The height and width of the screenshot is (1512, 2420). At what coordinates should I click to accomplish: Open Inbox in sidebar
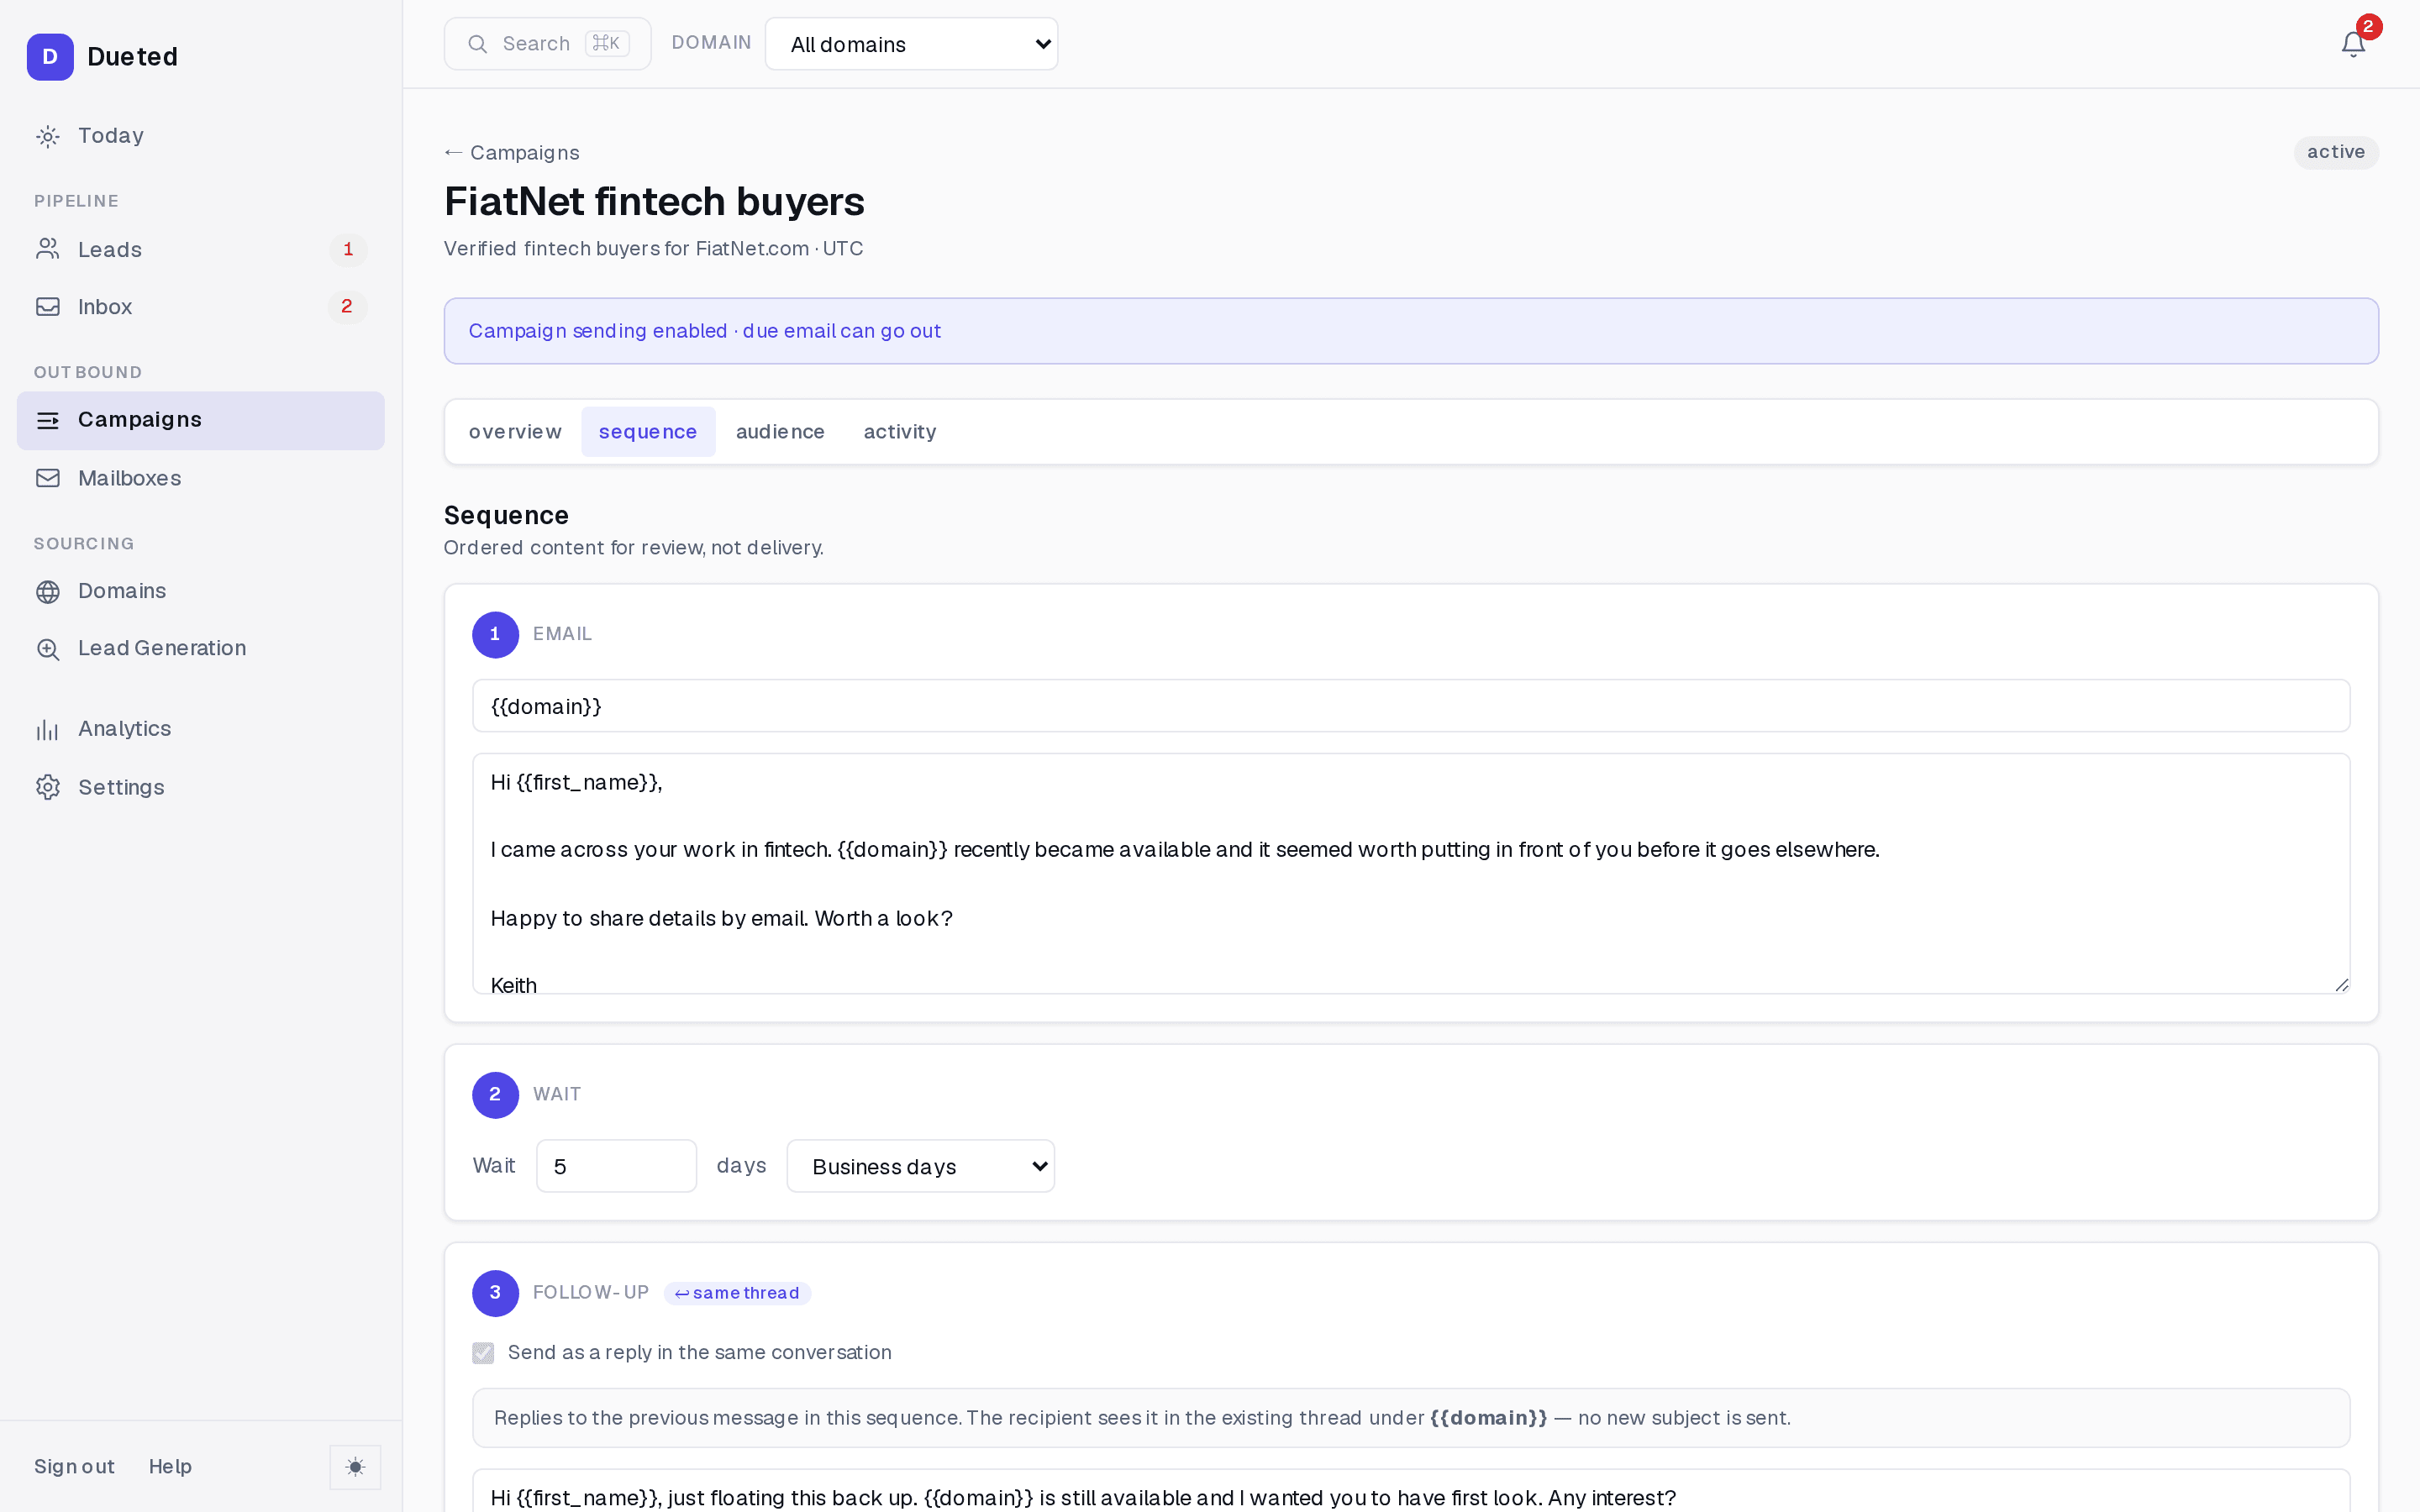tap(200, 307)
